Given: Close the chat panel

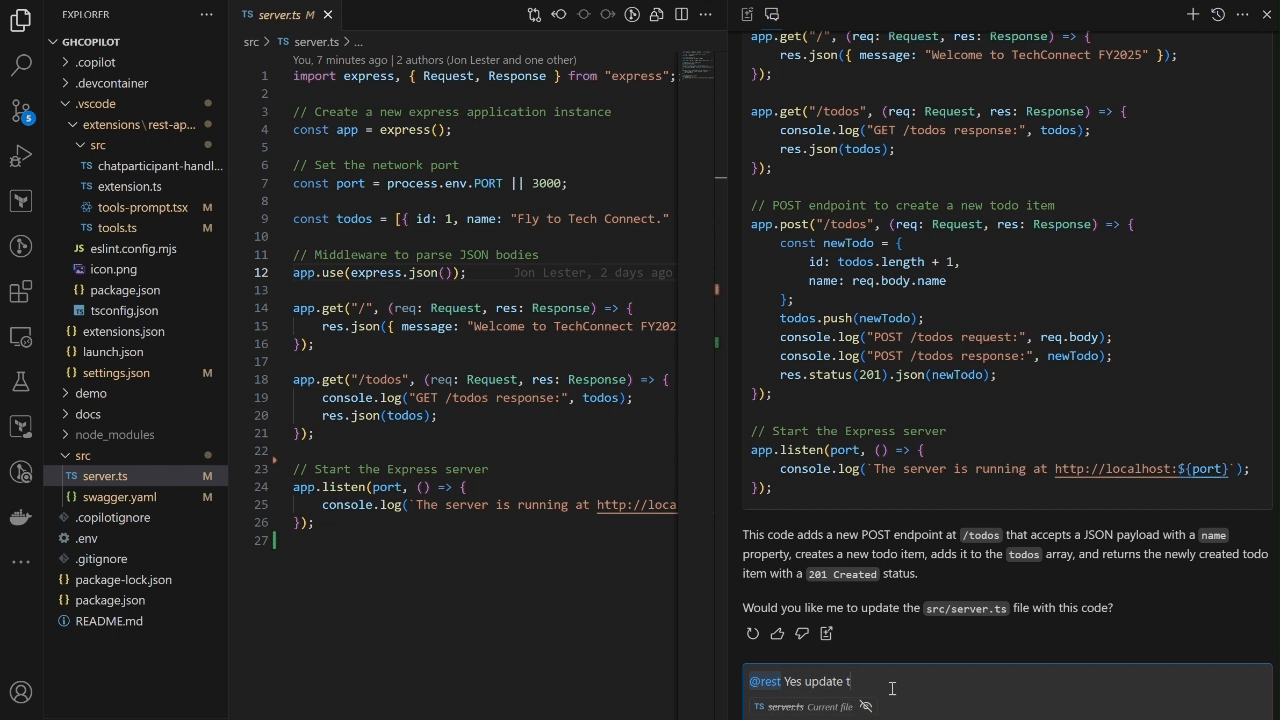Looking at the screenshot, I should pyautogui.click(x=1265, y=14).
